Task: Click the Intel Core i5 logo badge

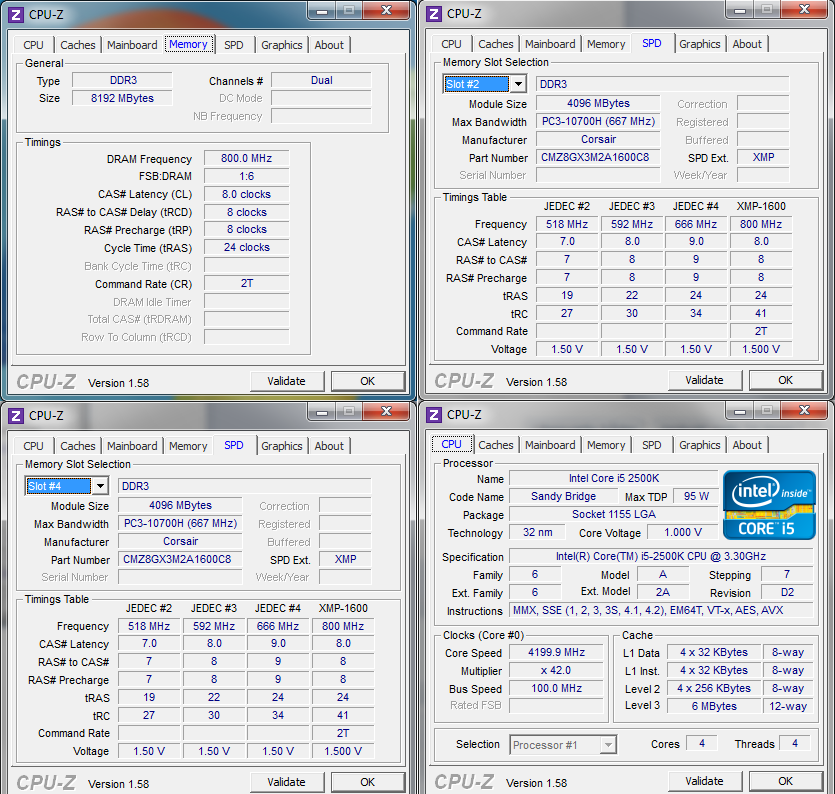Action: [769, 505]
